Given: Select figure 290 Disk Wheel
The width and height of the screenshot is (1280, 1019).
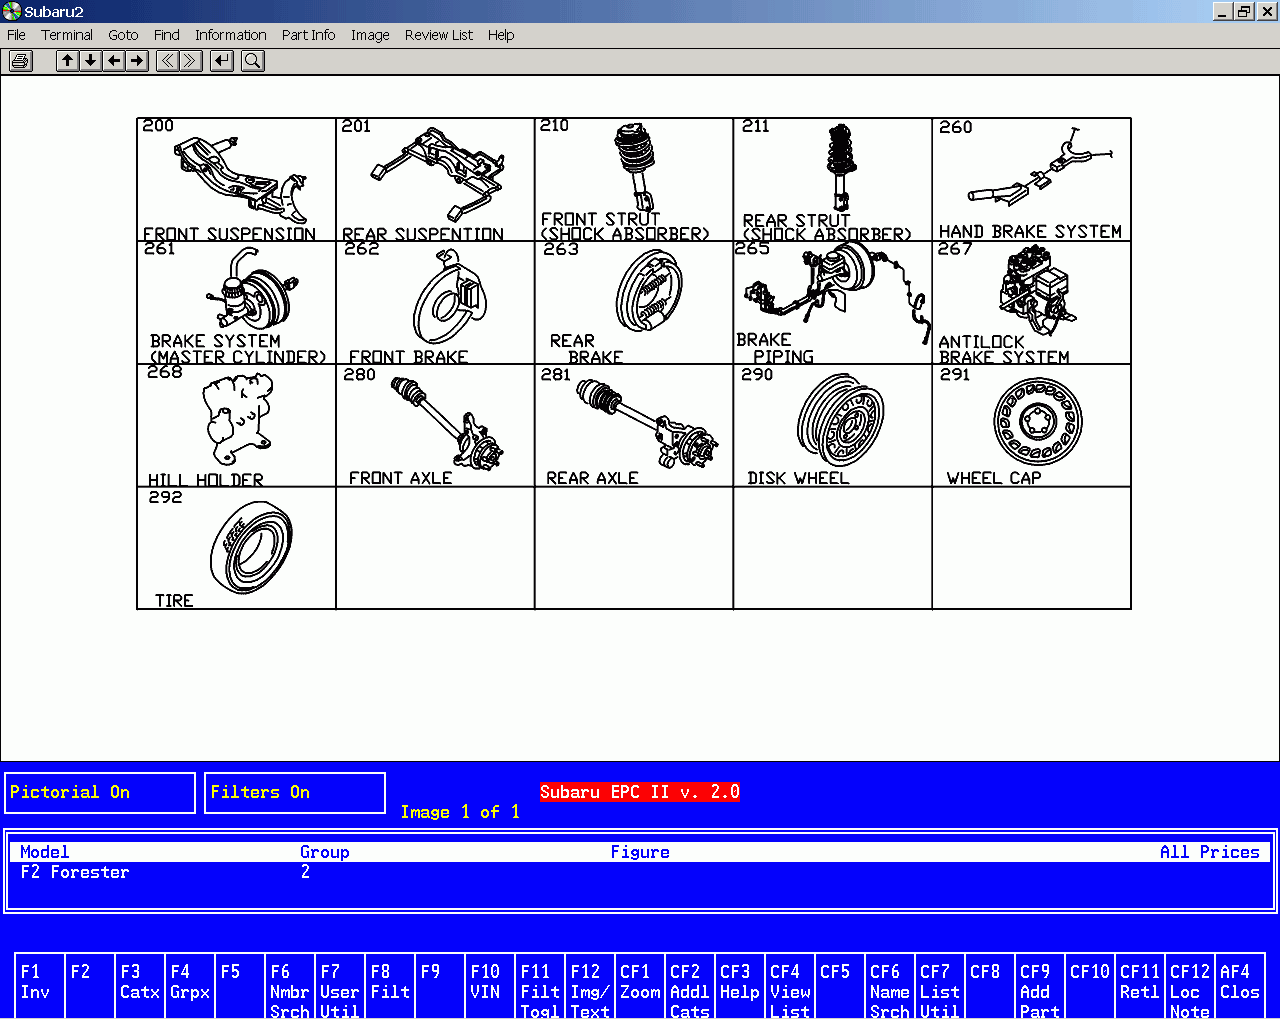Looking at the screenshot, I should coord(833,426).
